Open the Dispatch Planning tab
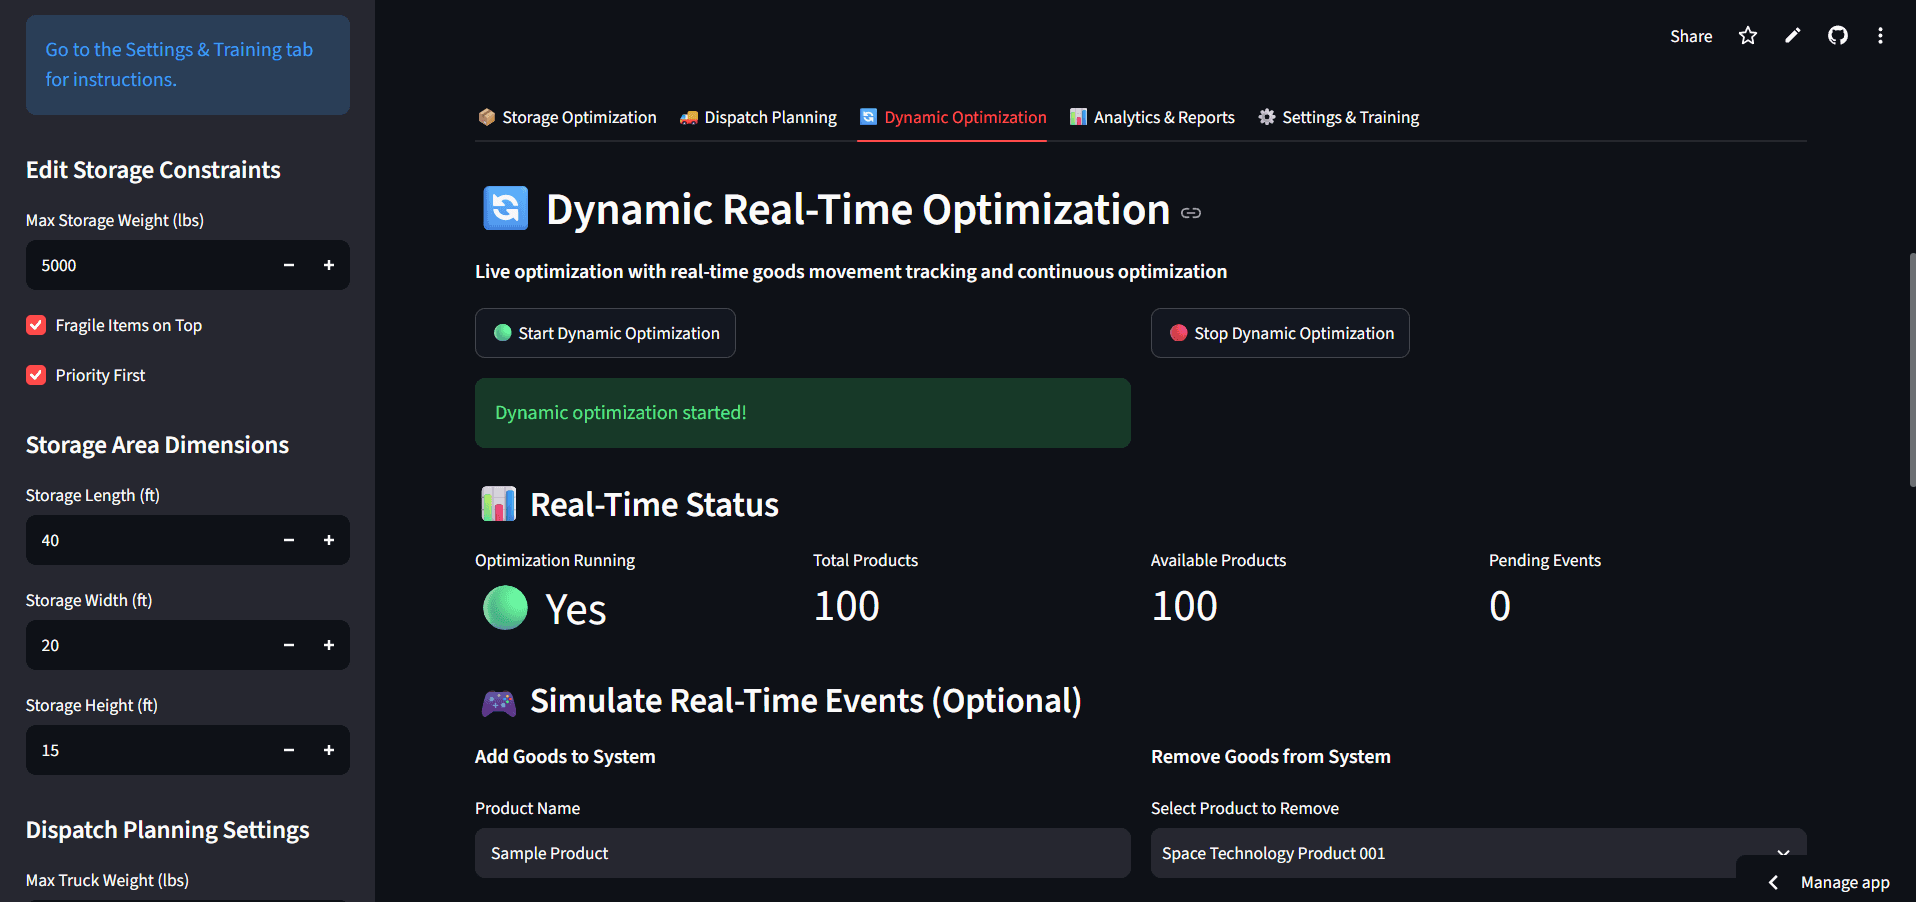 (x=758, y=117)
